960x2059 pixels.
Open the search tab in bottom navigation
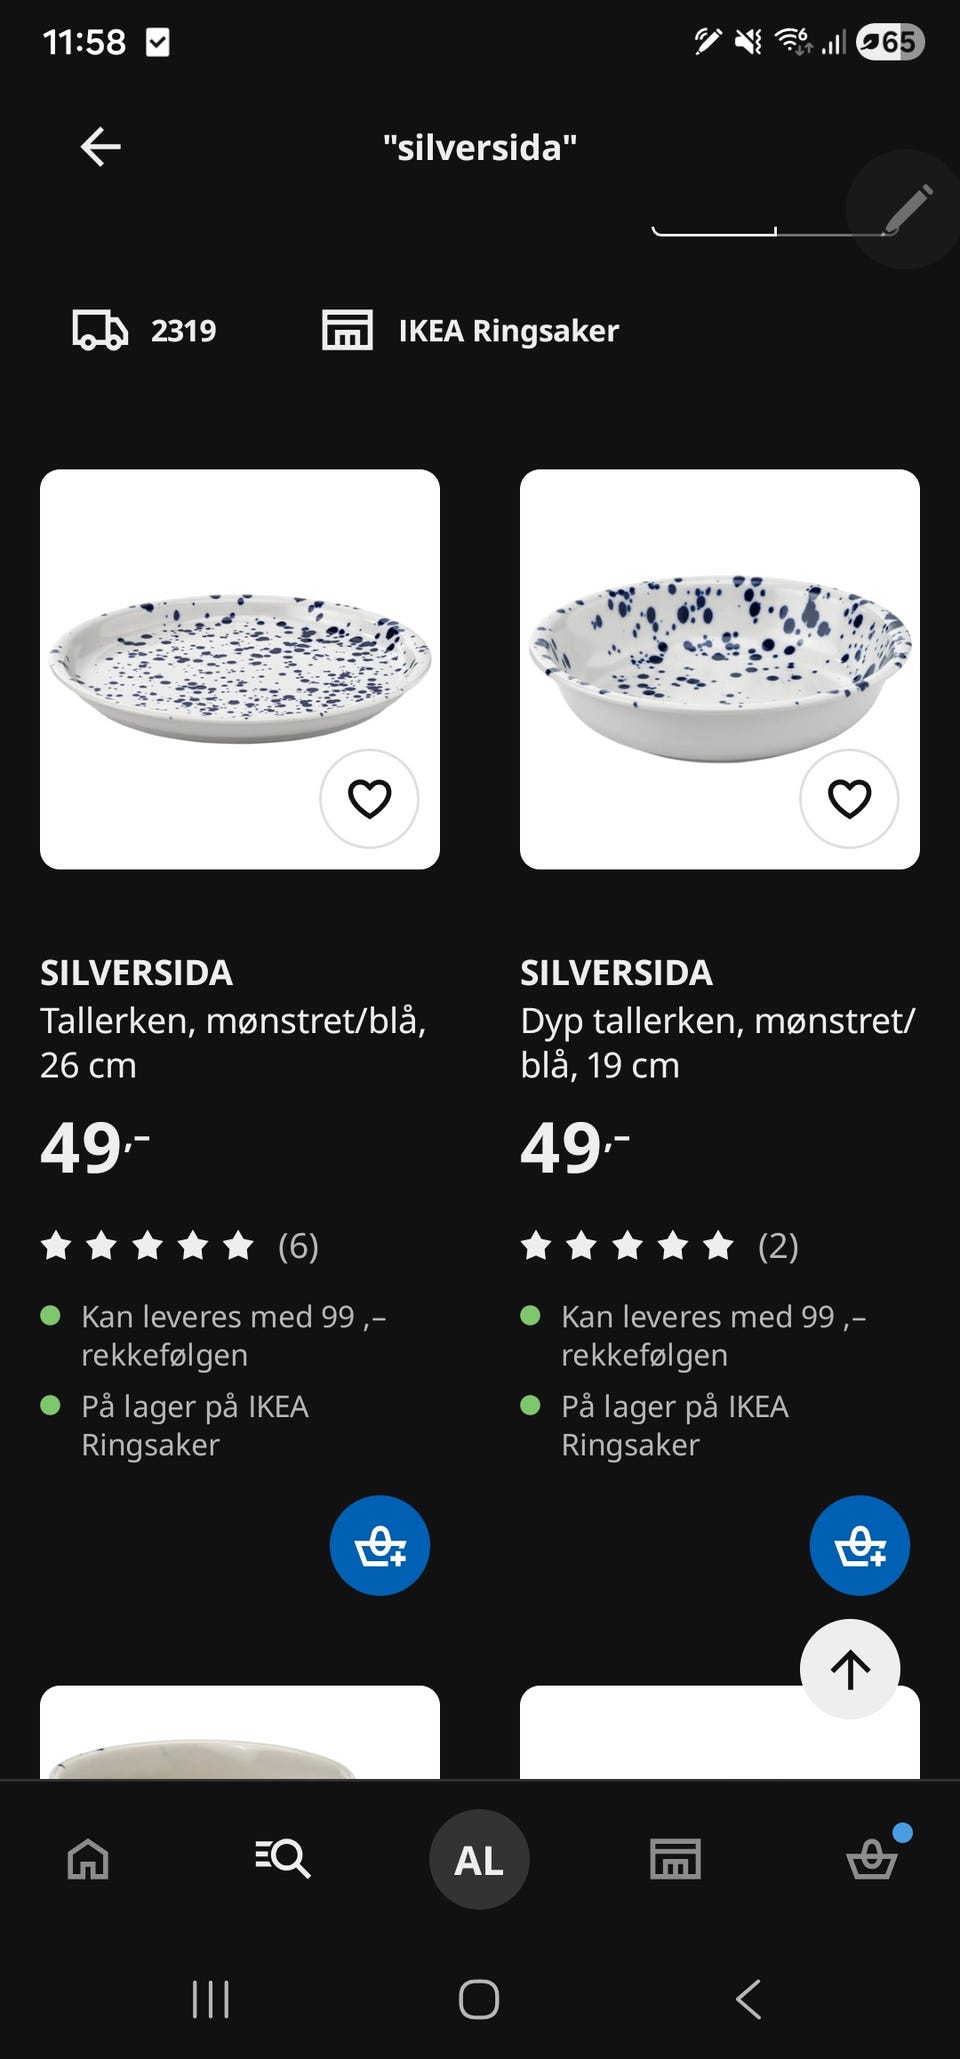[x=282, y=1859]
